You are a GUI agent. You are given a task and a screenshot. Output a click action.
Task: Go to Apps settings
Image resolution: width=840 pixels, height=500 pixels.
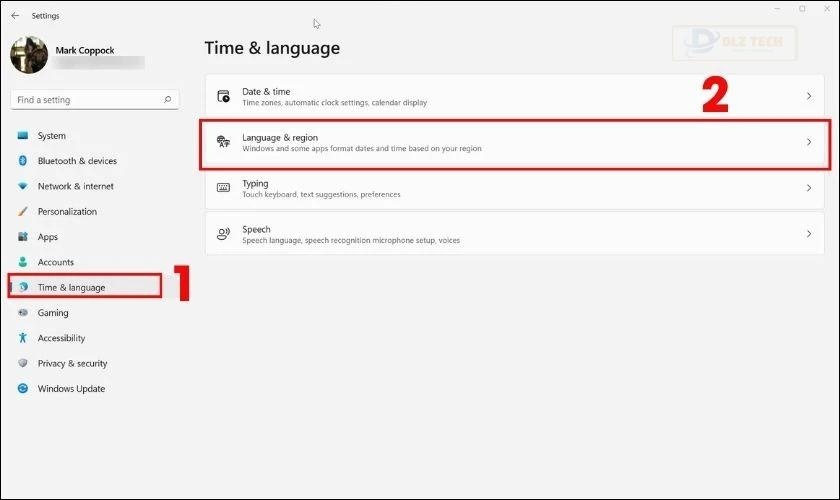(x=48, y=237)
